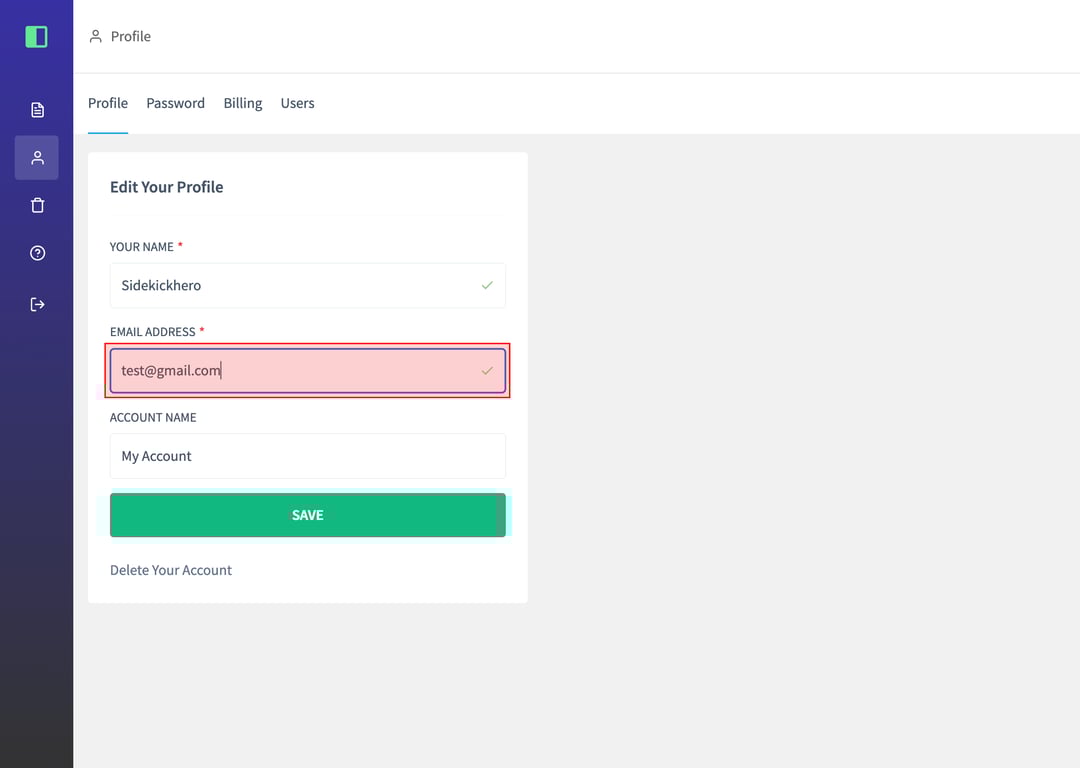Click the person icon in page header
This screenshot has width=1080, height=768.
pos(96,37)
